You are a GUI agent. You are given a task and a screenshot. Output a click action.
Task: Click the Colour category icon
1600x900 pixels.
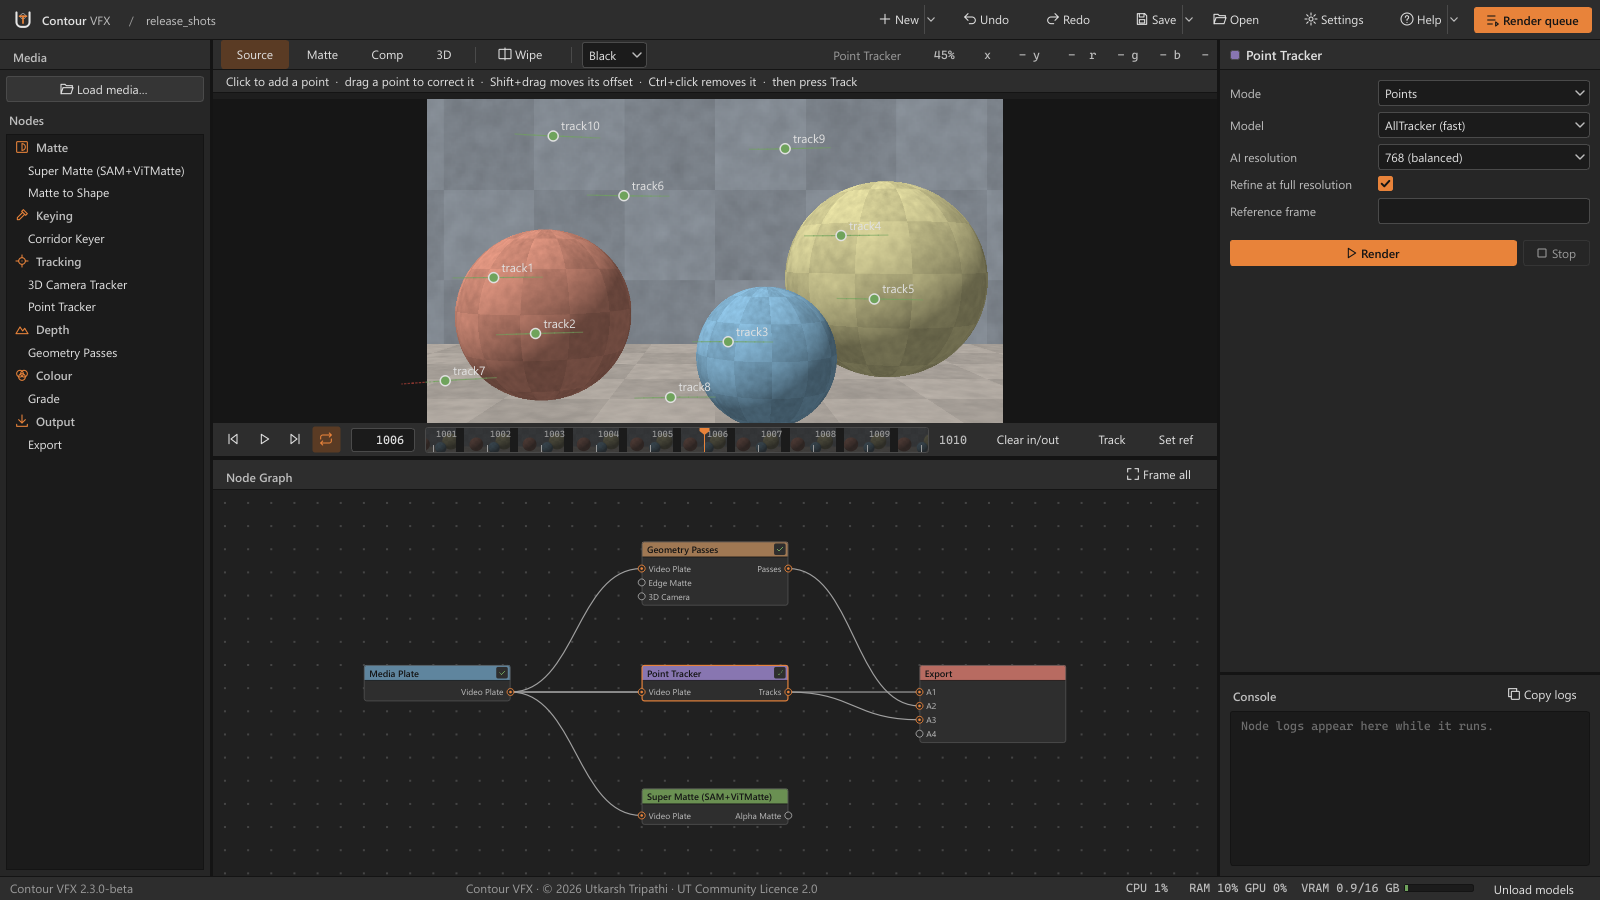coord(22,375)
